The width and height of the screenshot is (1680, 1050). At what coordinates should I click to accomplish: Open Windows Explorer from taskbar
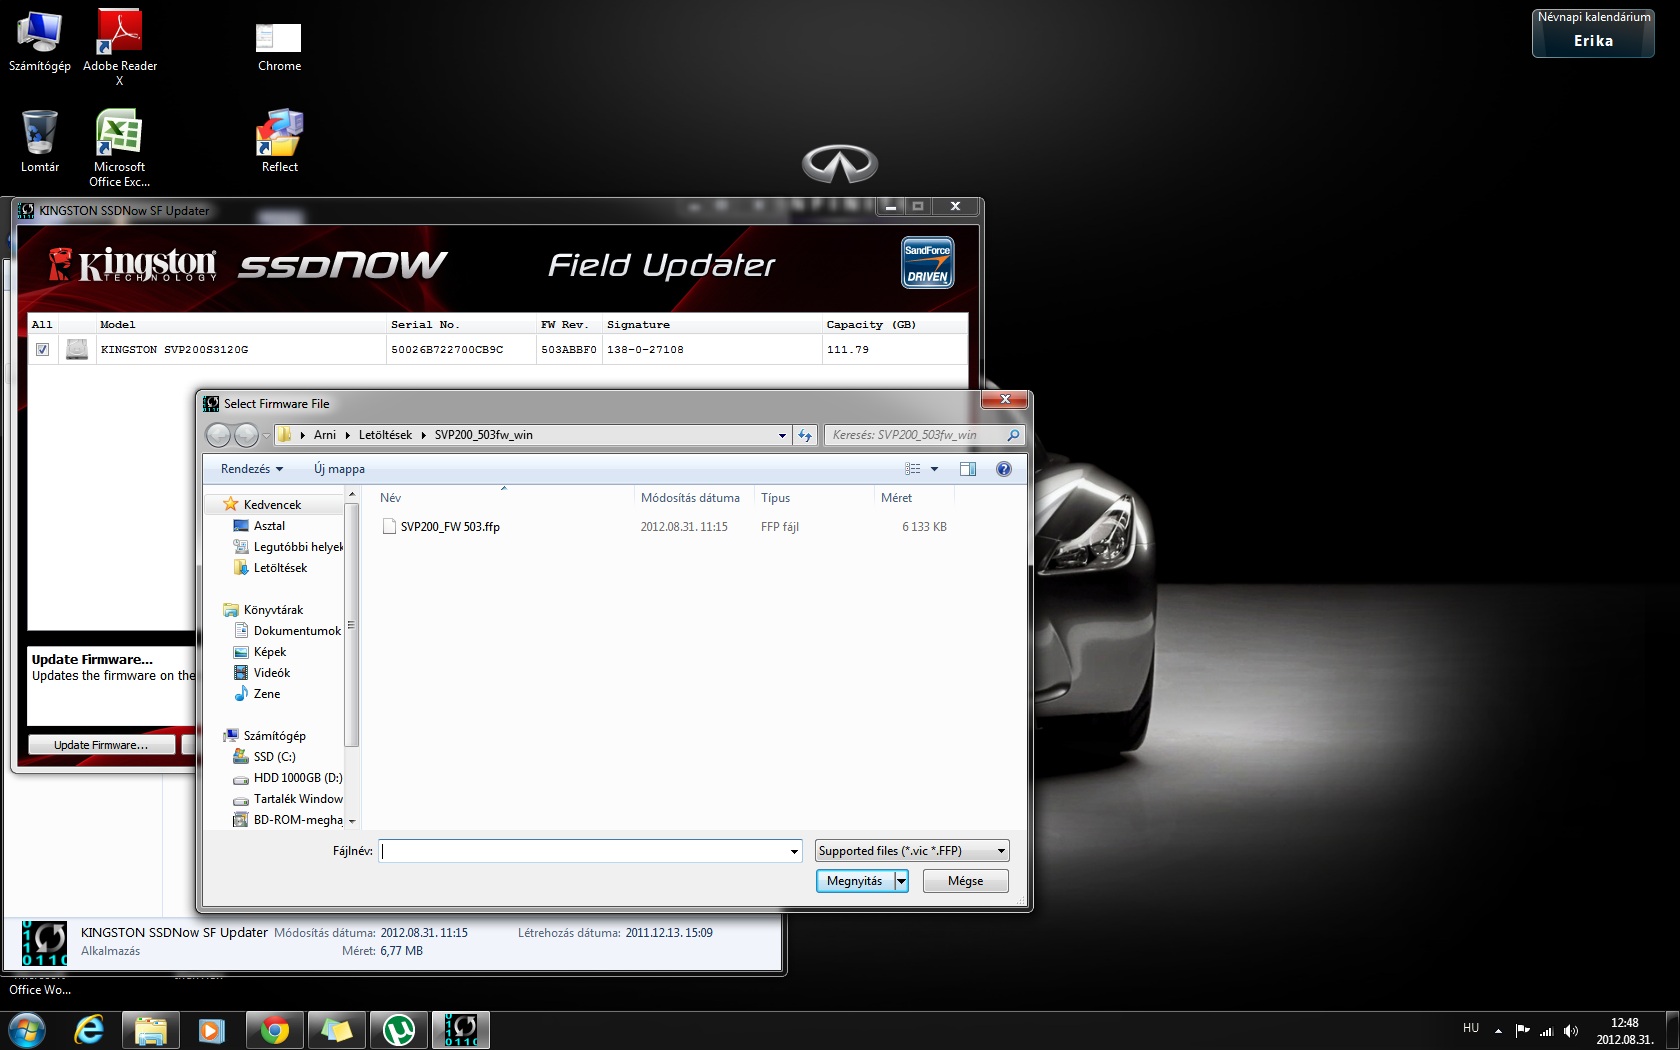[151, 1030]
